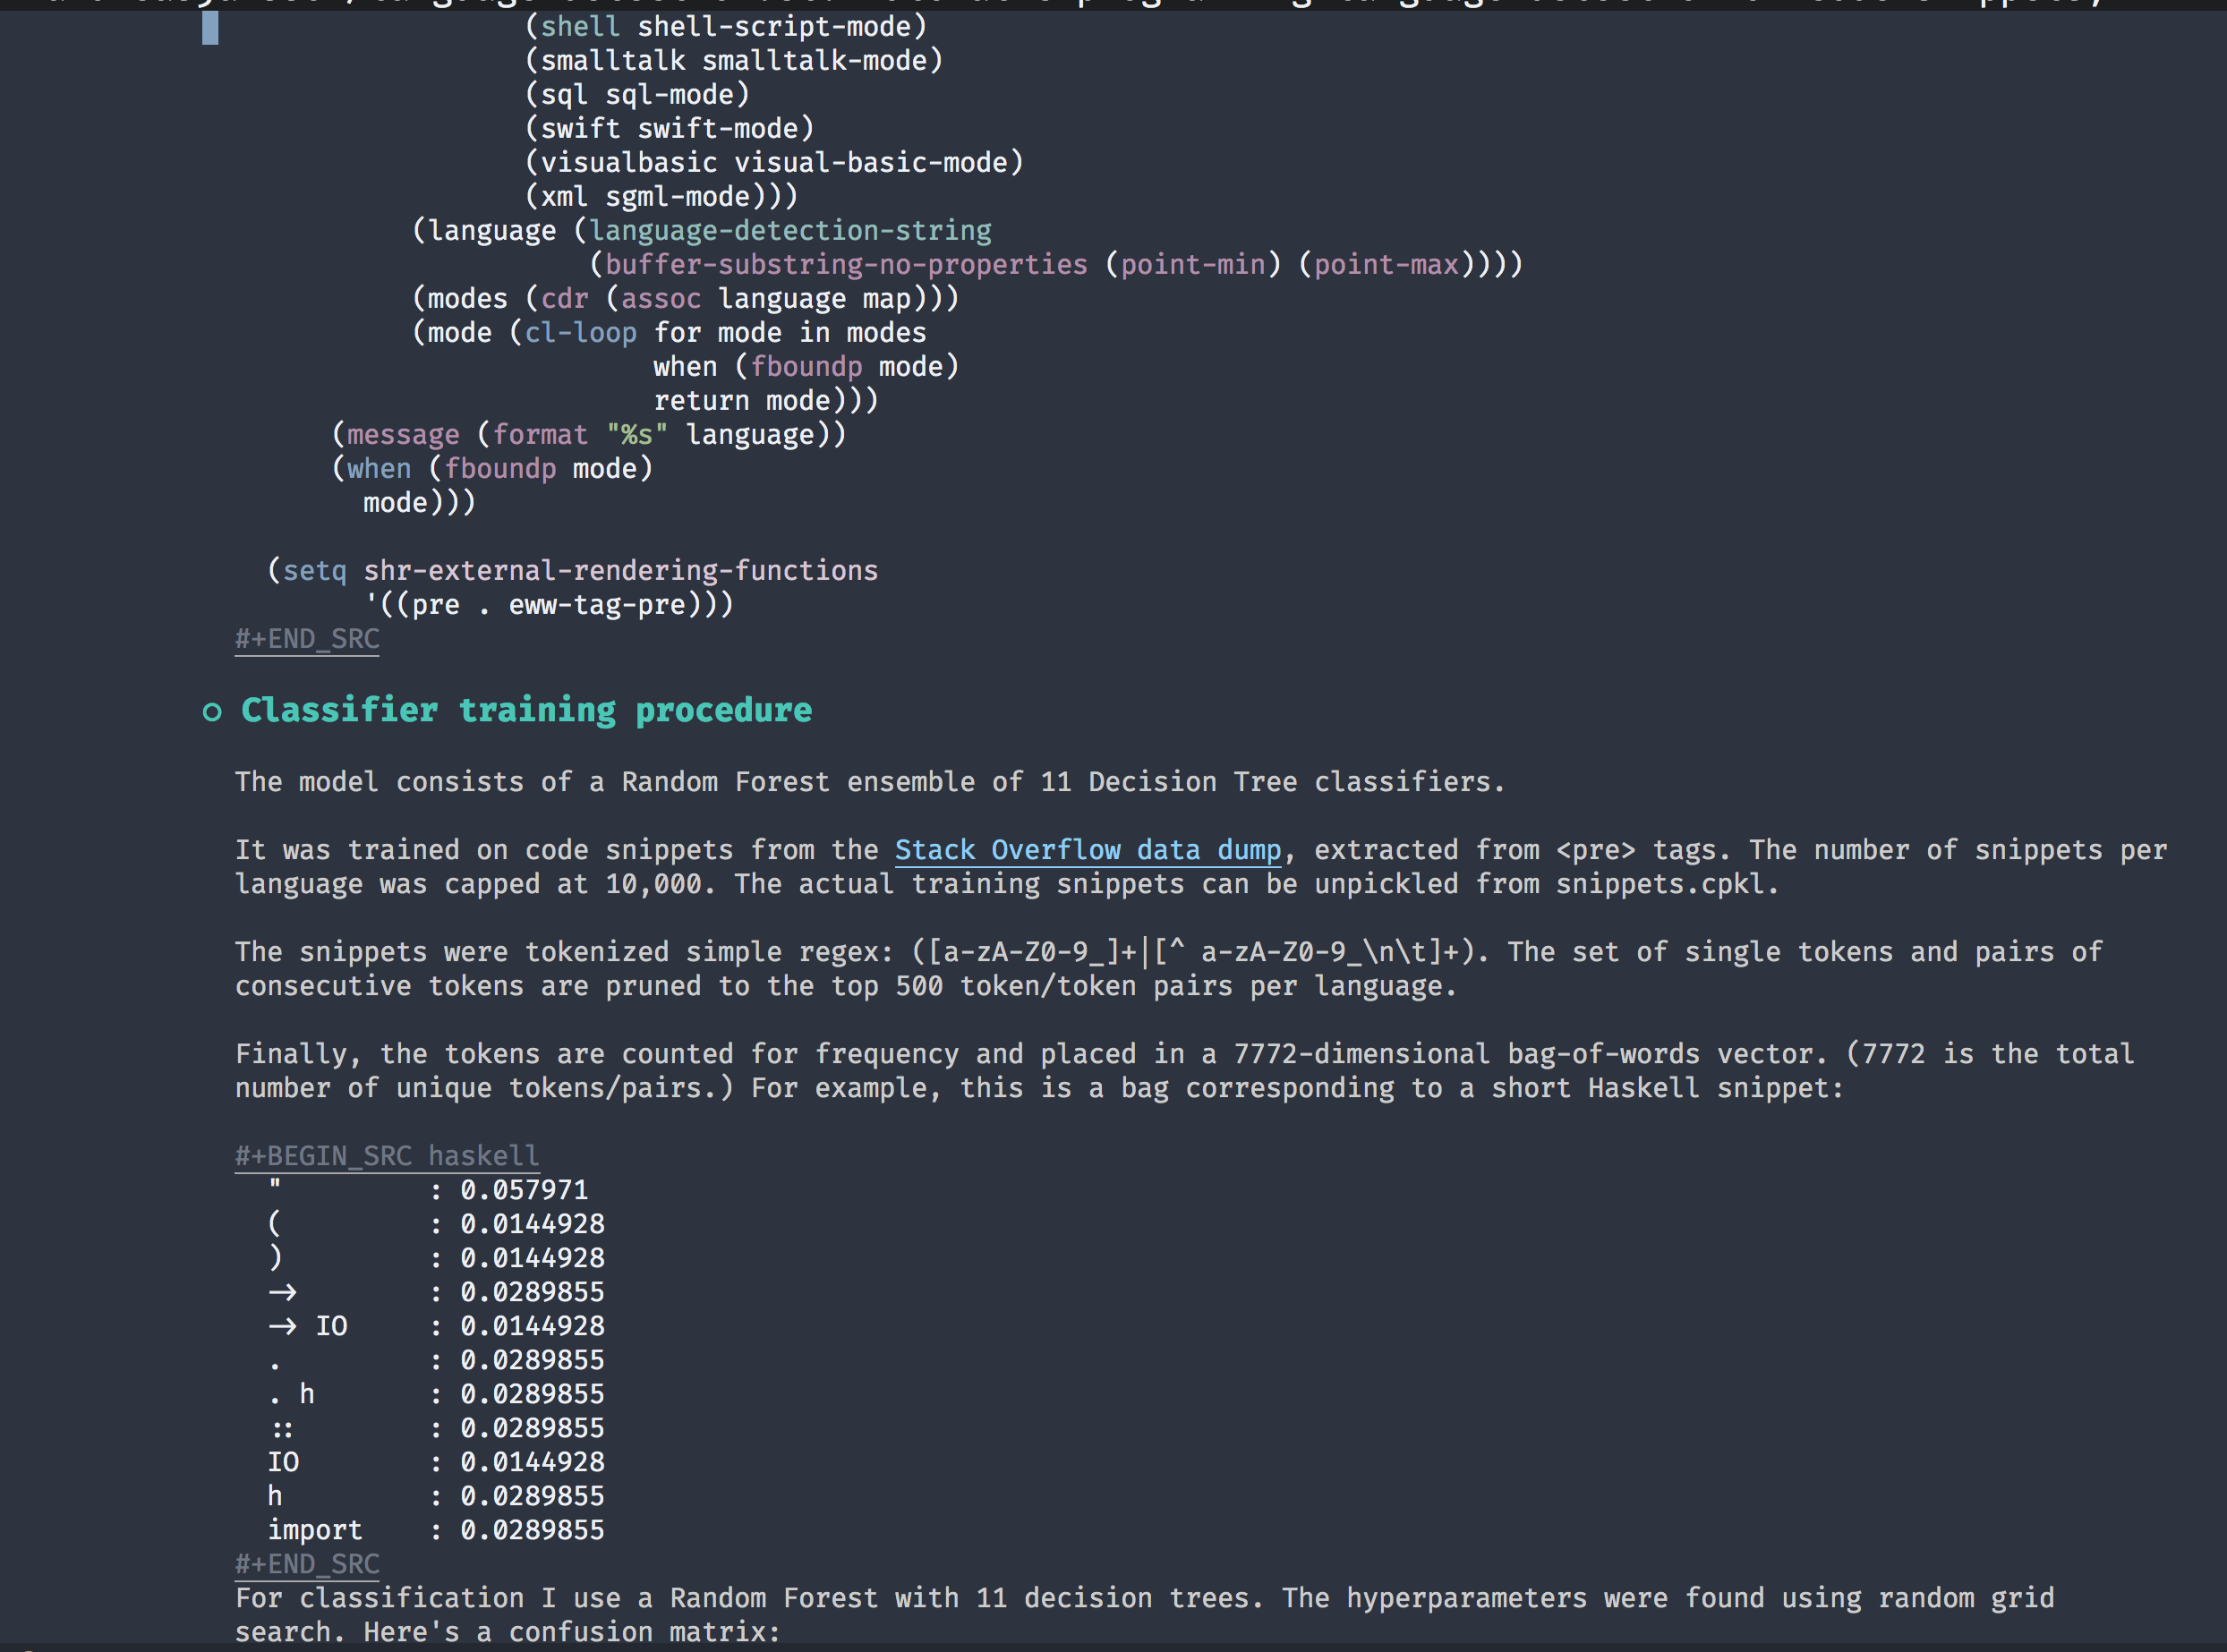Click the arrow ligature before IO token
Image resolution: width=2227 pixels, height=1652 pixels.
tap(283, 1326)
